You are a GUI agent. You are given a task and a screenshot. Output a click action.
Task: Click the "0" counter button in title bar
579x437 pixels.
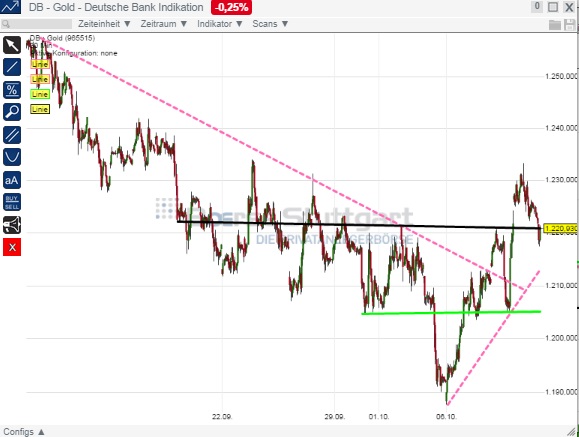pos(537,6)
